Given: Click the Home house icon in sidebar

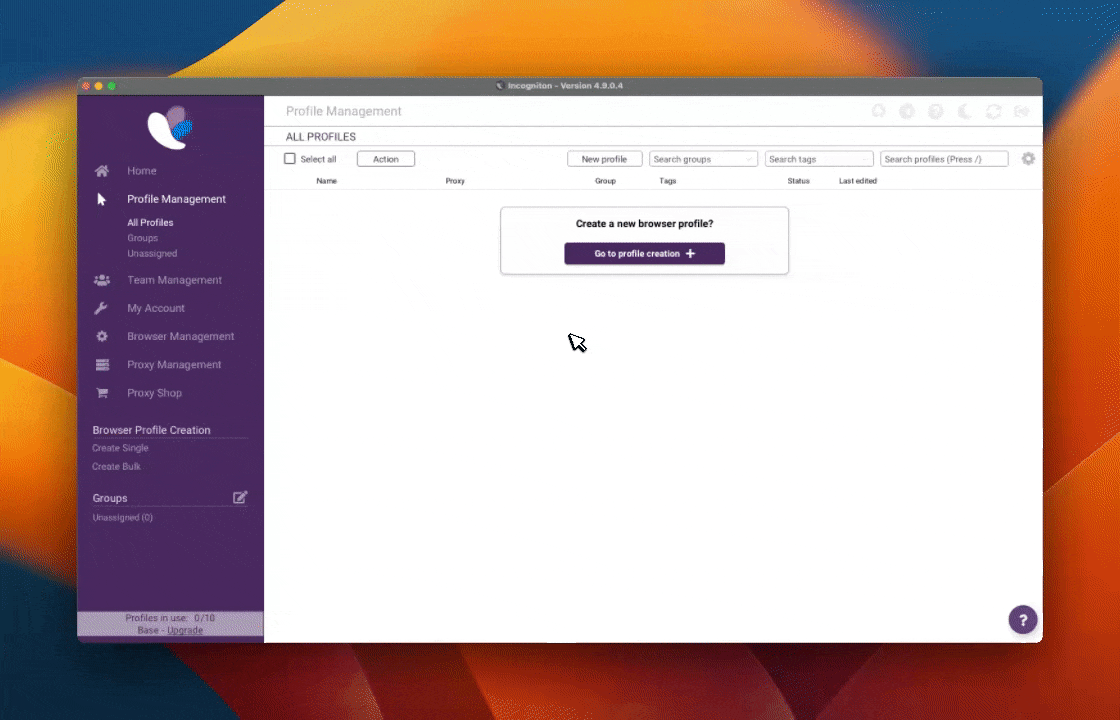Looking at the screenshot, I should [102, 171].
